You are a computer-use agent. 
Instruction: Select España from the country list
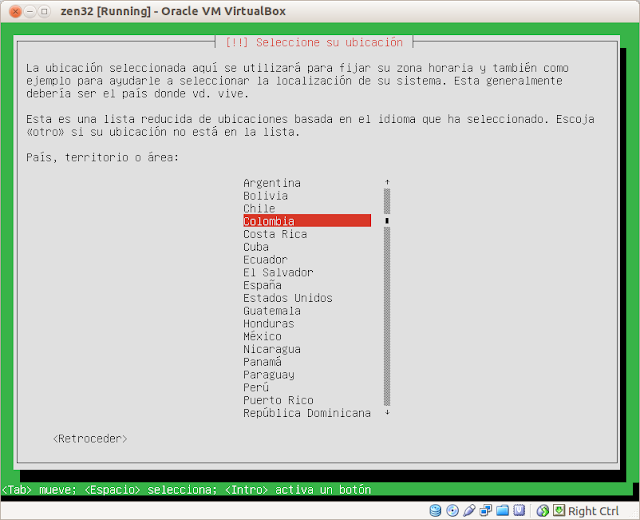tap(307, 285)
